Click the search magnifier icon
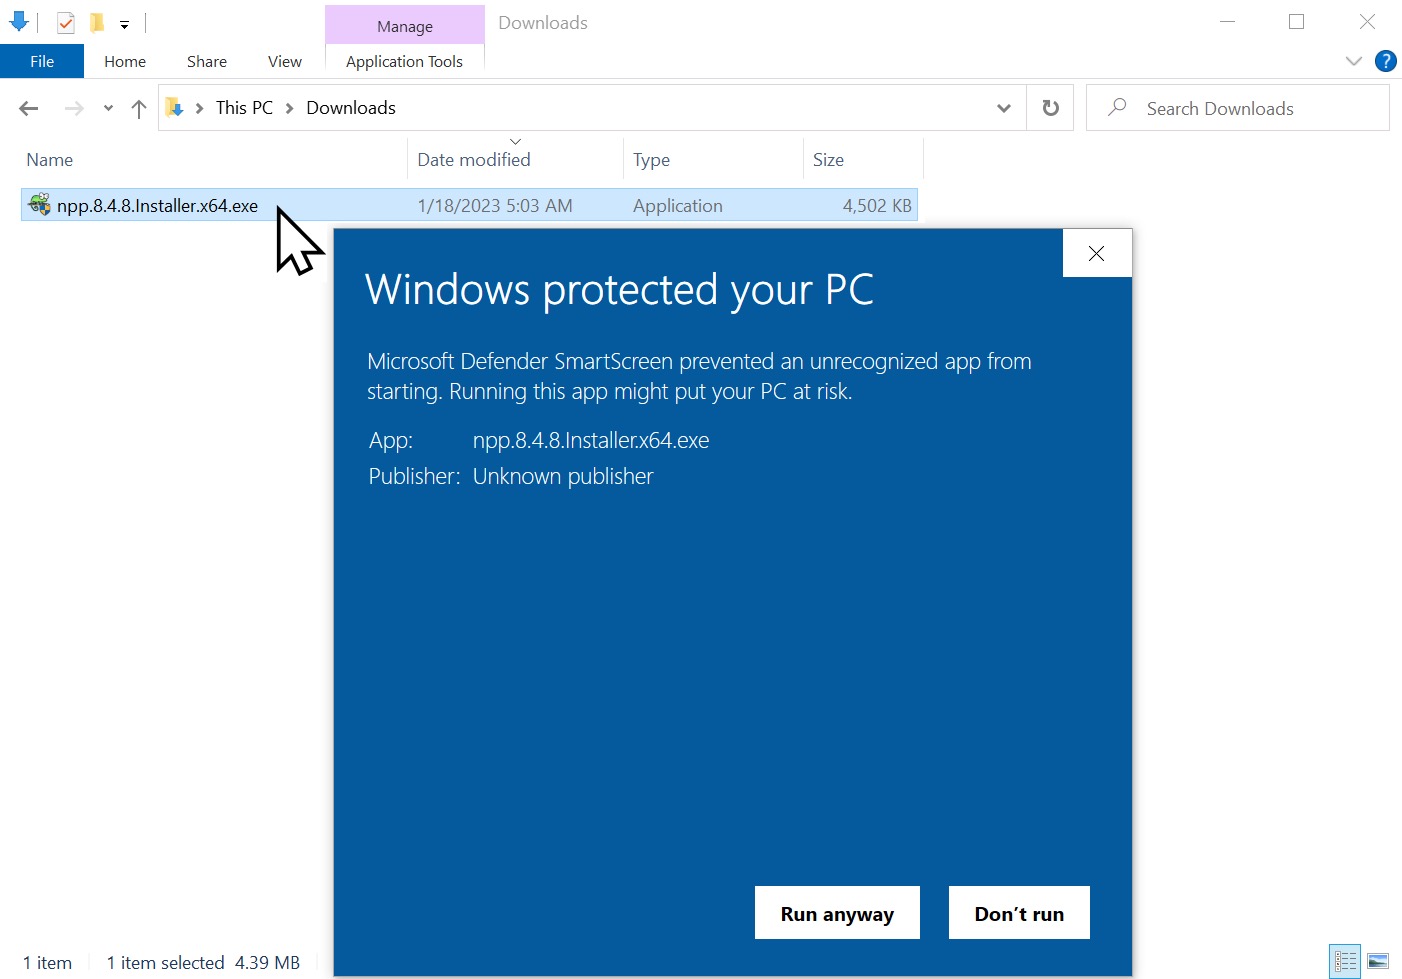Image resolution: width=1402 pixels, height=979 pixels. coord(1117,107)
